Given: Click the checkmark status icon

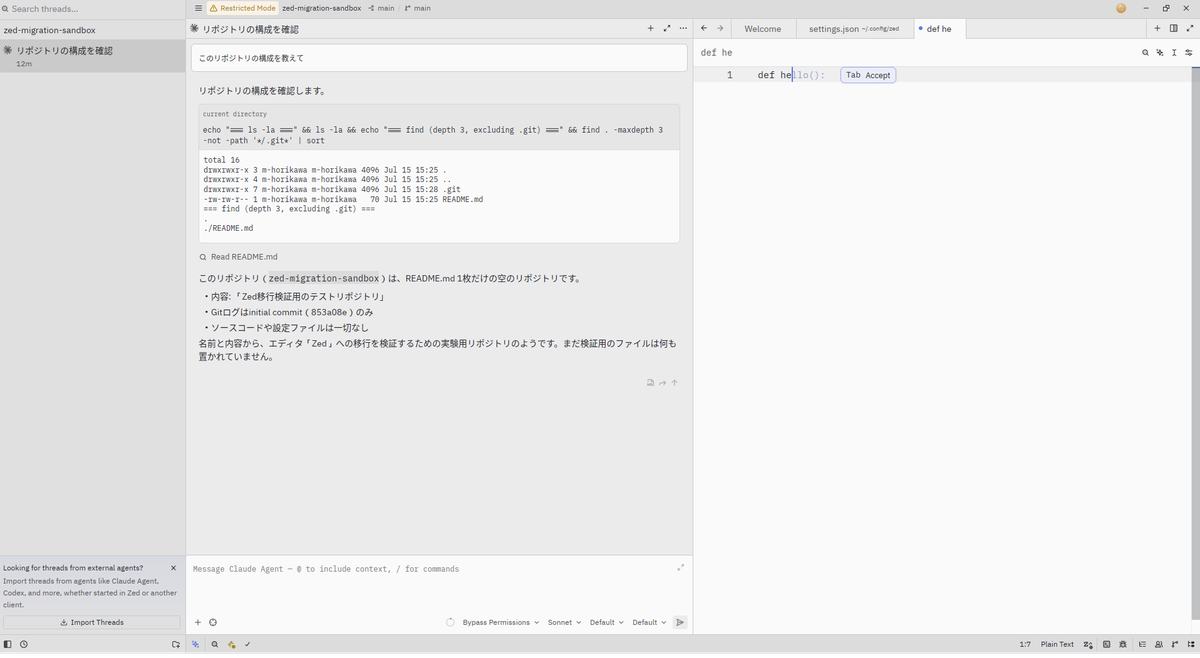Looking at the screenshot, I should (247, 645).
